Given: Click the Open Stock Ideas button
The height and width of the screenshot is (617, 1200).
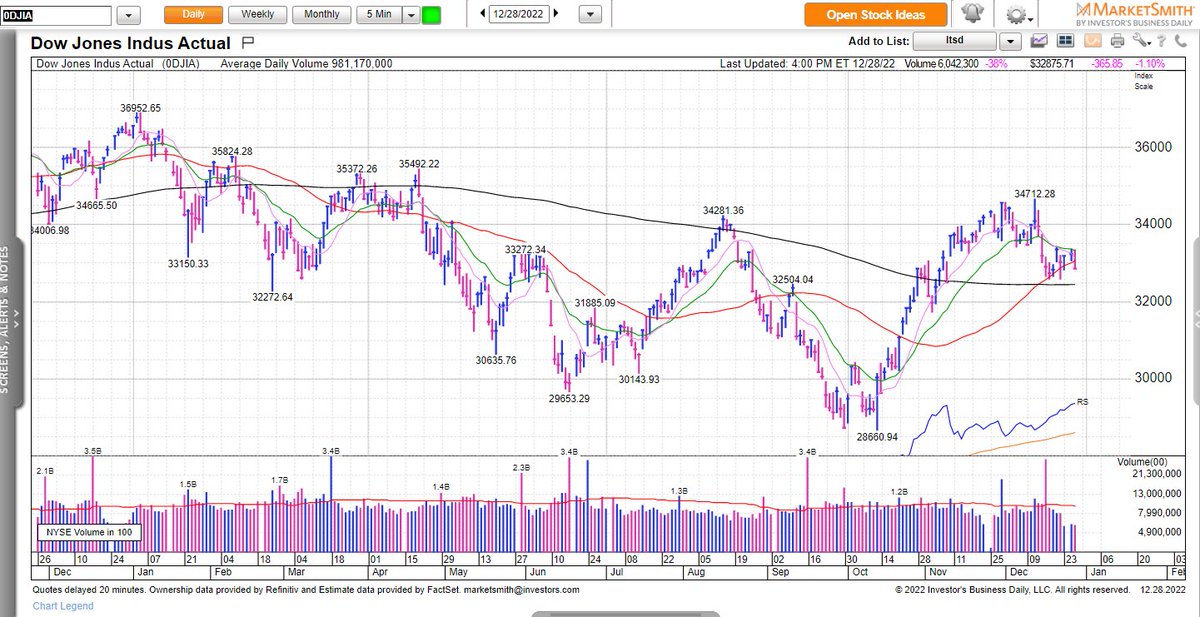Looking at the screenshot, I should 875,14.
